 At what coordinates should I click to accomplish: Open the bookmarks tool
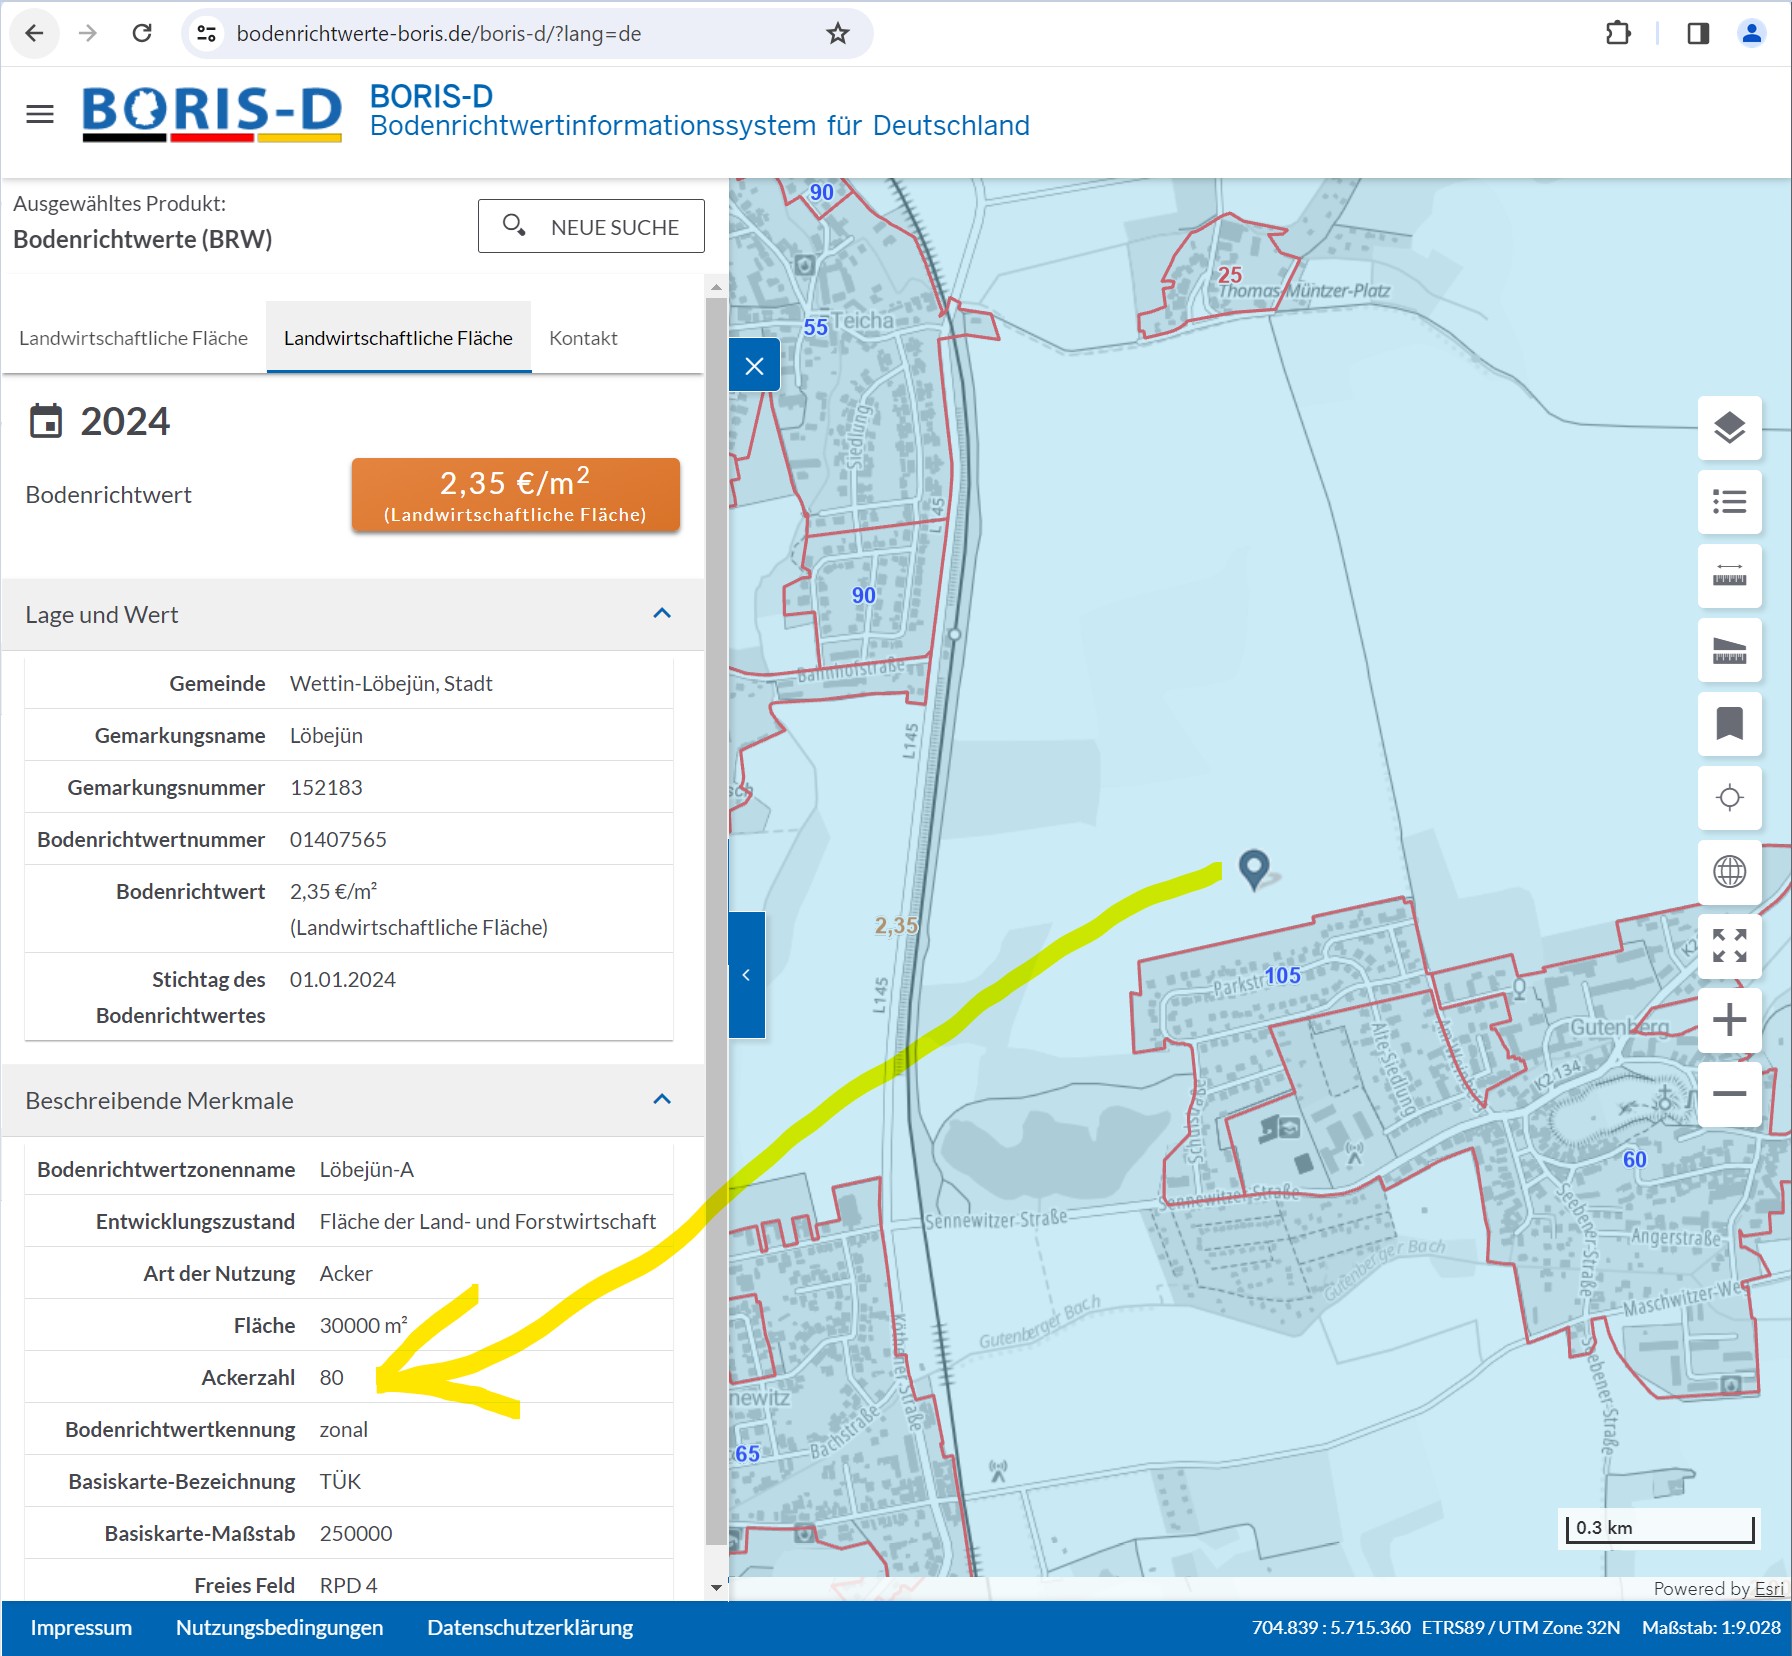tap(1729, 724)
